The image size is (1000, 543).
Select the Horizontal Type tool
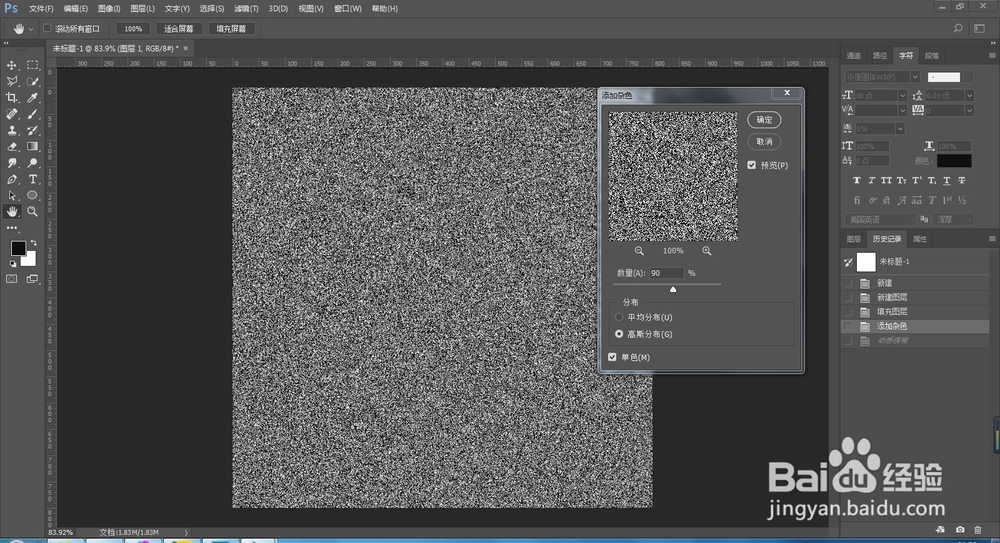coord(32,179)
